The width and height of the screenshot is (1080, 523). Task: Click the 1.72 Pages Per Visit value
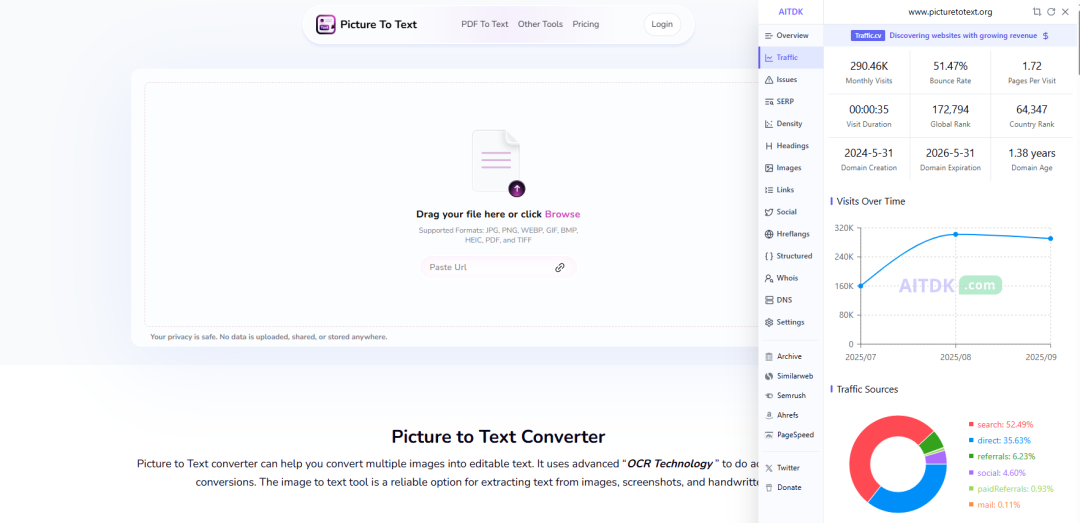coord(1032,66)
